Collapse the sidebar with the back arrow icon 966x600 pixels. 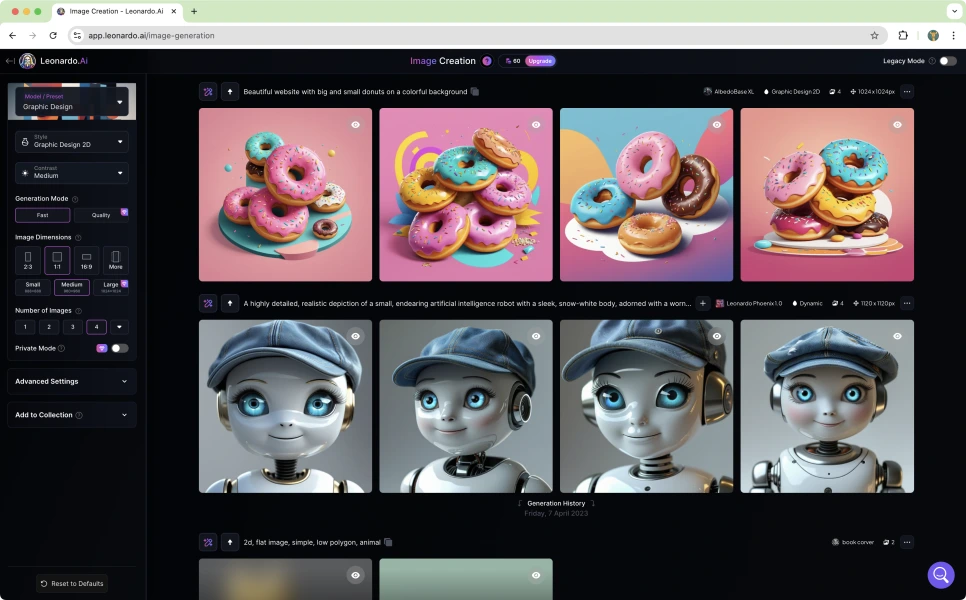pyautogui.click(x=10, y=61)
